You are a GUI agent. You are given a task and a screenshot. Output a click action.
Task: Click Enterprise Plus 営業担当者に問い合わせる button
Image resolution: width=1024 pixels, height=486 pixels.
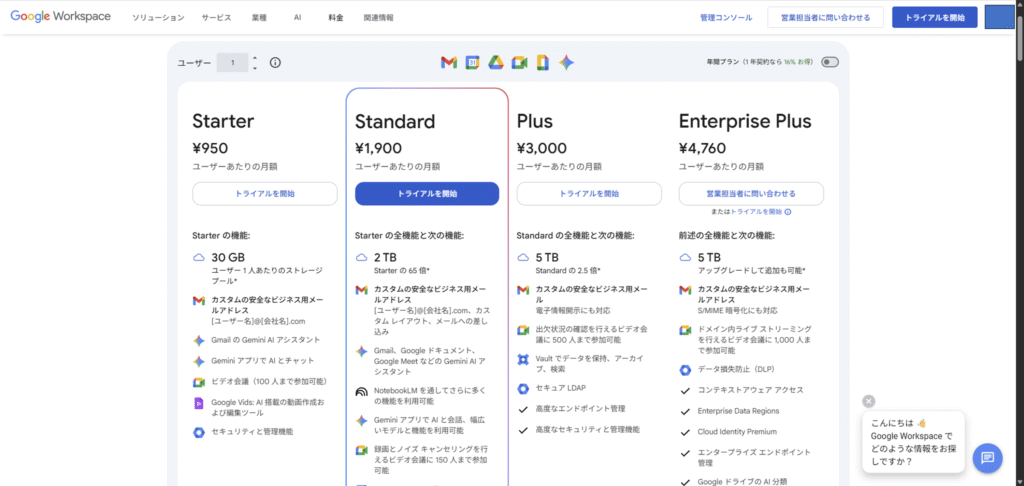pos(751,194)
